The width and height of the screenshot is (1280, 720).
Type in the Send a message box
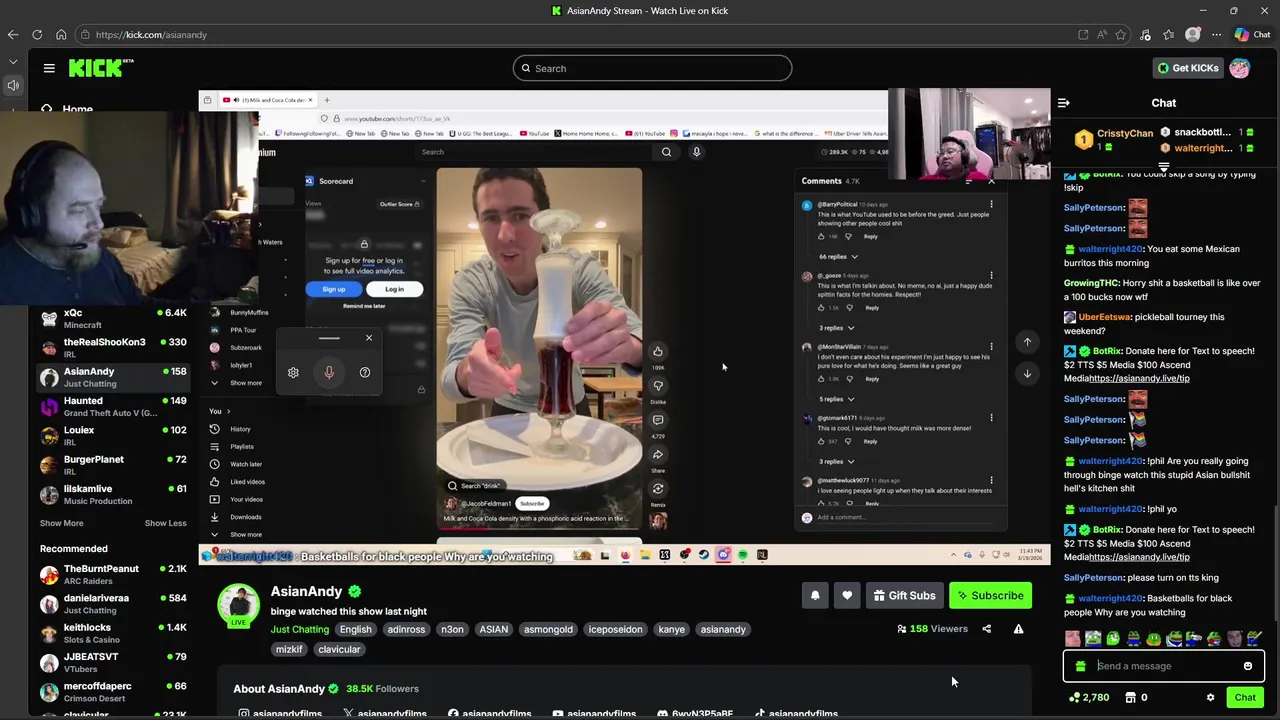(x=1164, y=666)
